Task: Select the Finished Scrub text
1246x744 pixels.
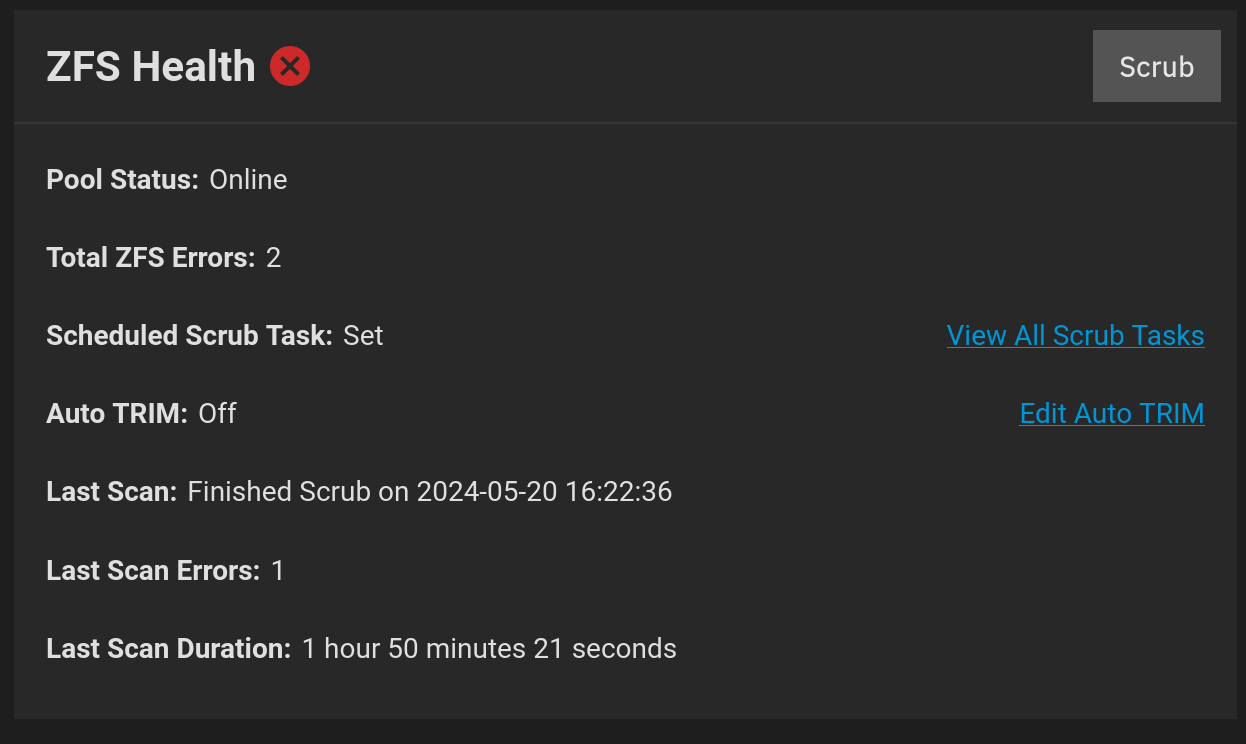Action: tap(279, 491)
